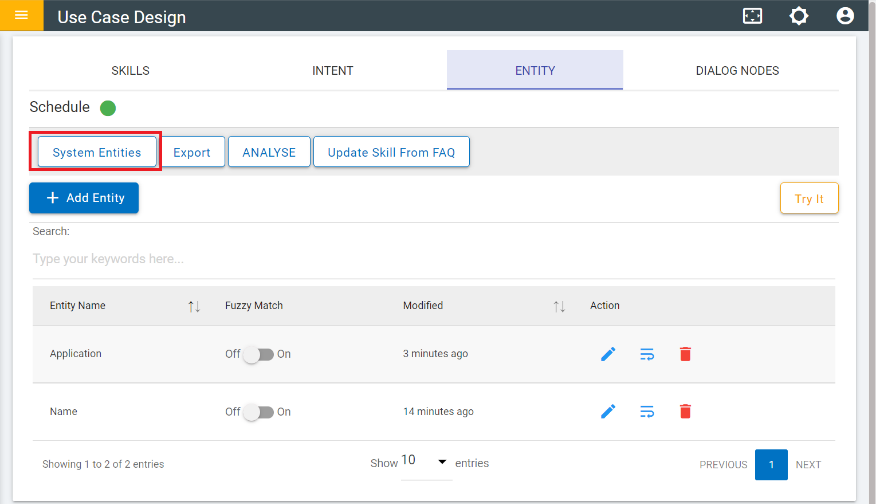Open the hamburger menu
This screenshot has height=504, width=876.
click(21, 16)
